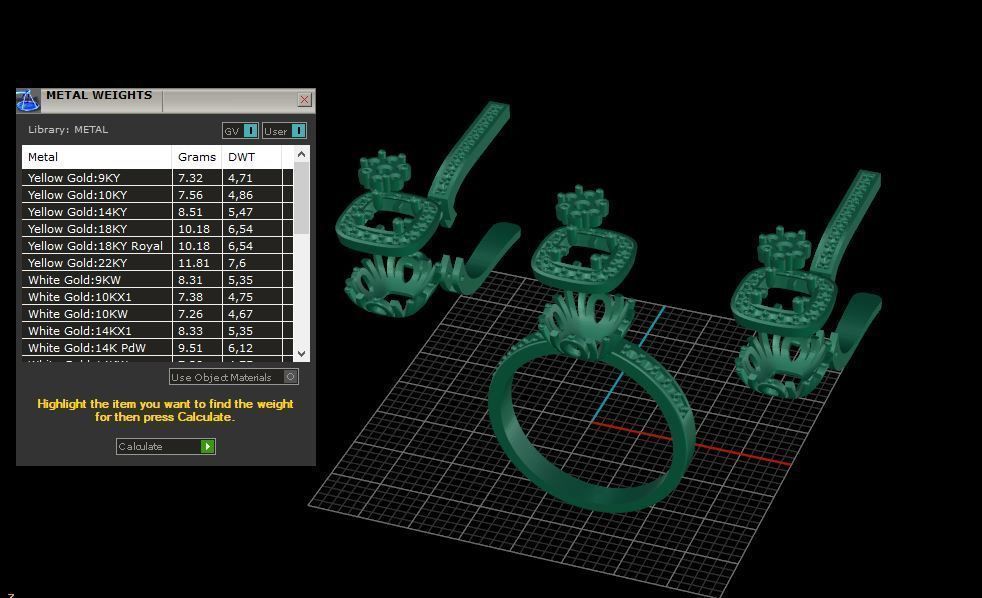Click the metal list scroll up arrow

point(301,154)
